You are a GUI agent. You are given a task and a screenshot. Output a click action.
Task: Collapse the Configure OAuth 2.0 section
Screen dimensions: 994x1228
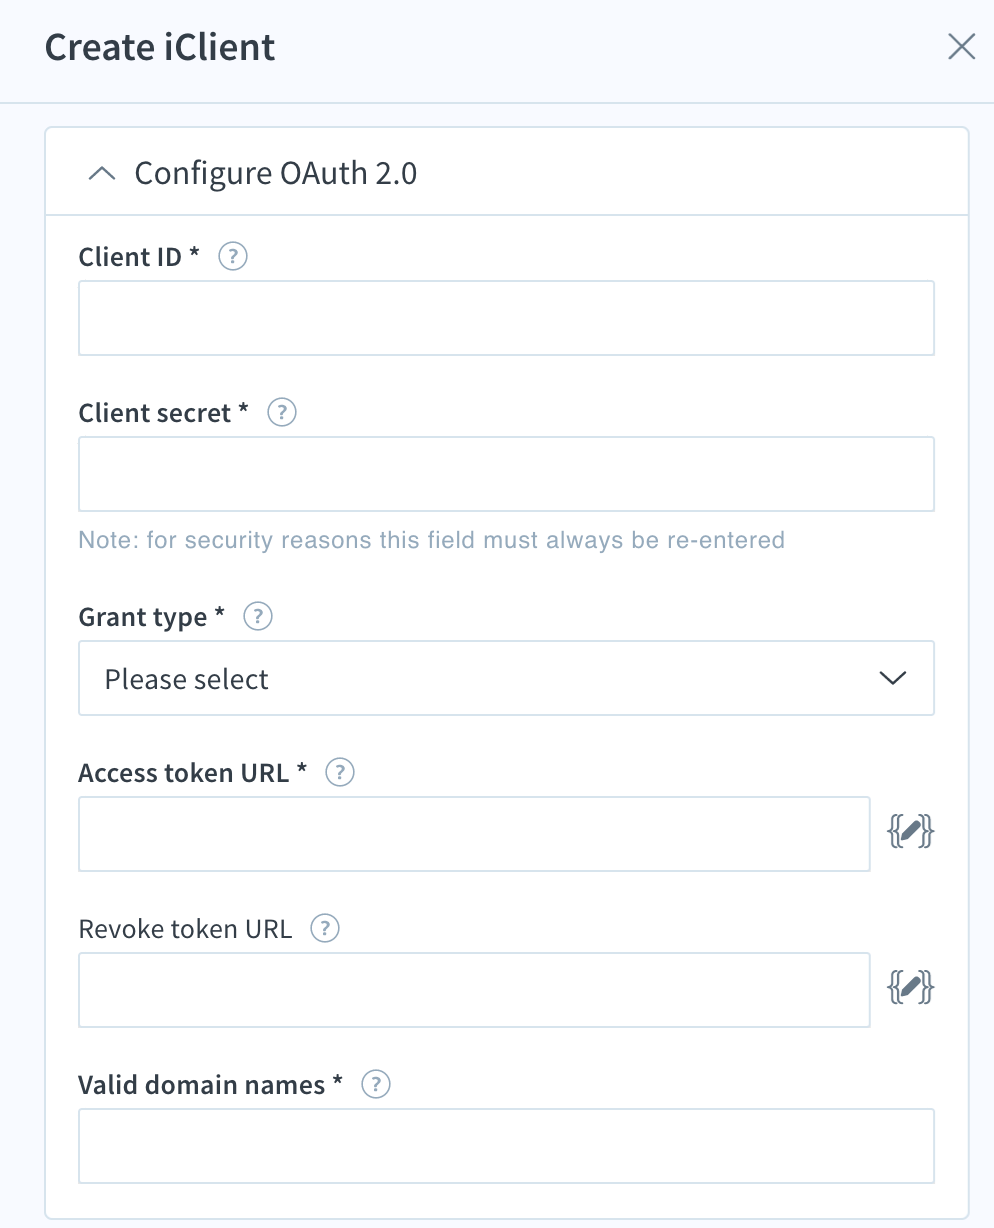coord(100,171)
